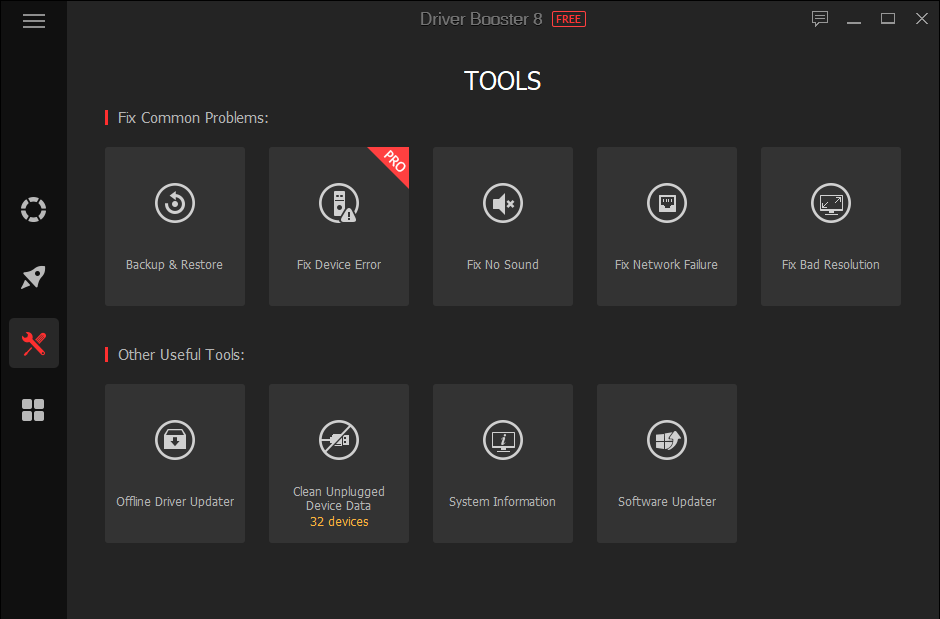Click the Fix Bad Resolution monitor icon
940x619 pixels.
(830, 203)
